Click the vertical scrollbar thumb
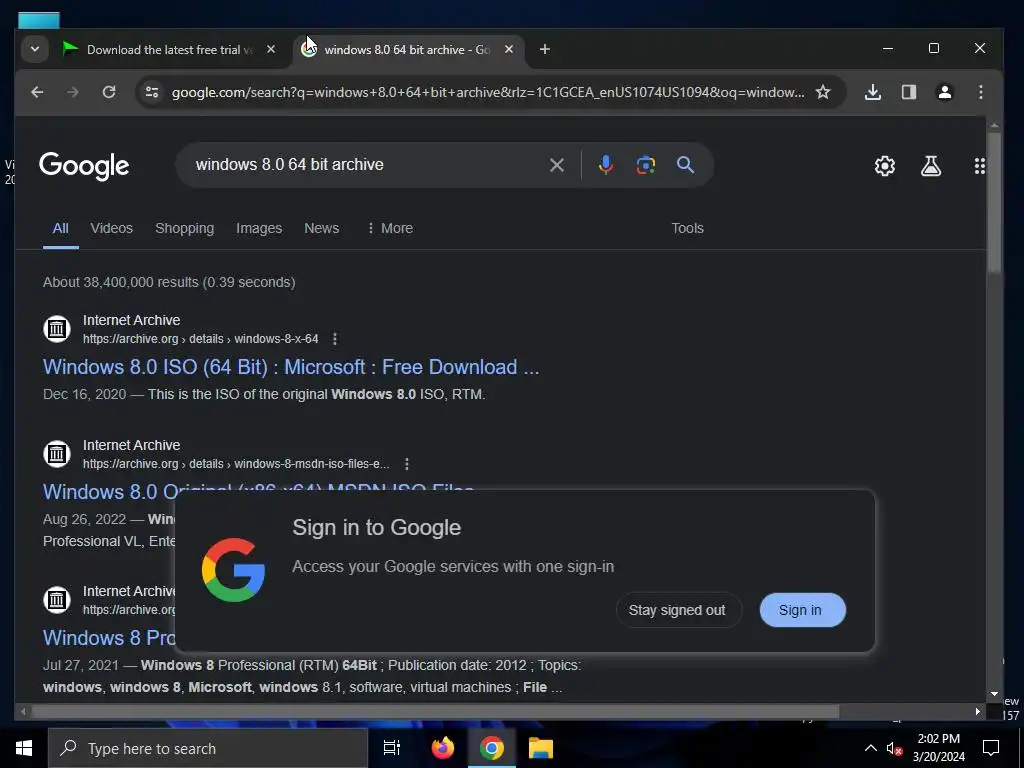The height and width of the screenshot is (768, 1024). [x=994, y=202]
